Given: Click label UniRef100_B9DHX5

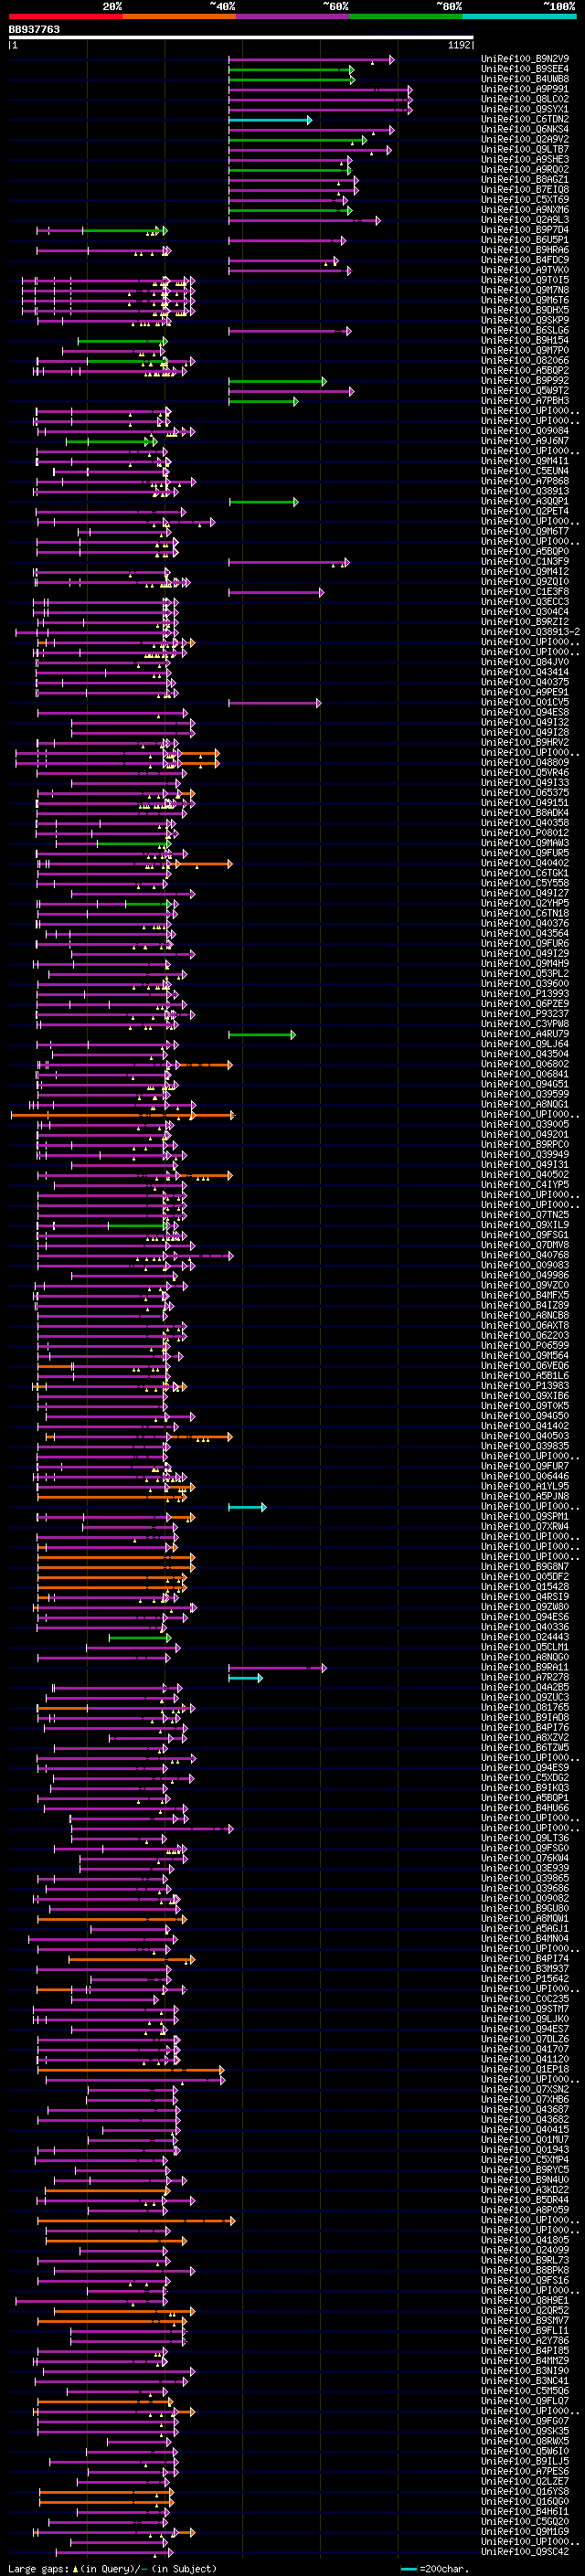Looking at the screenshot, I should (x=525, y=310).
